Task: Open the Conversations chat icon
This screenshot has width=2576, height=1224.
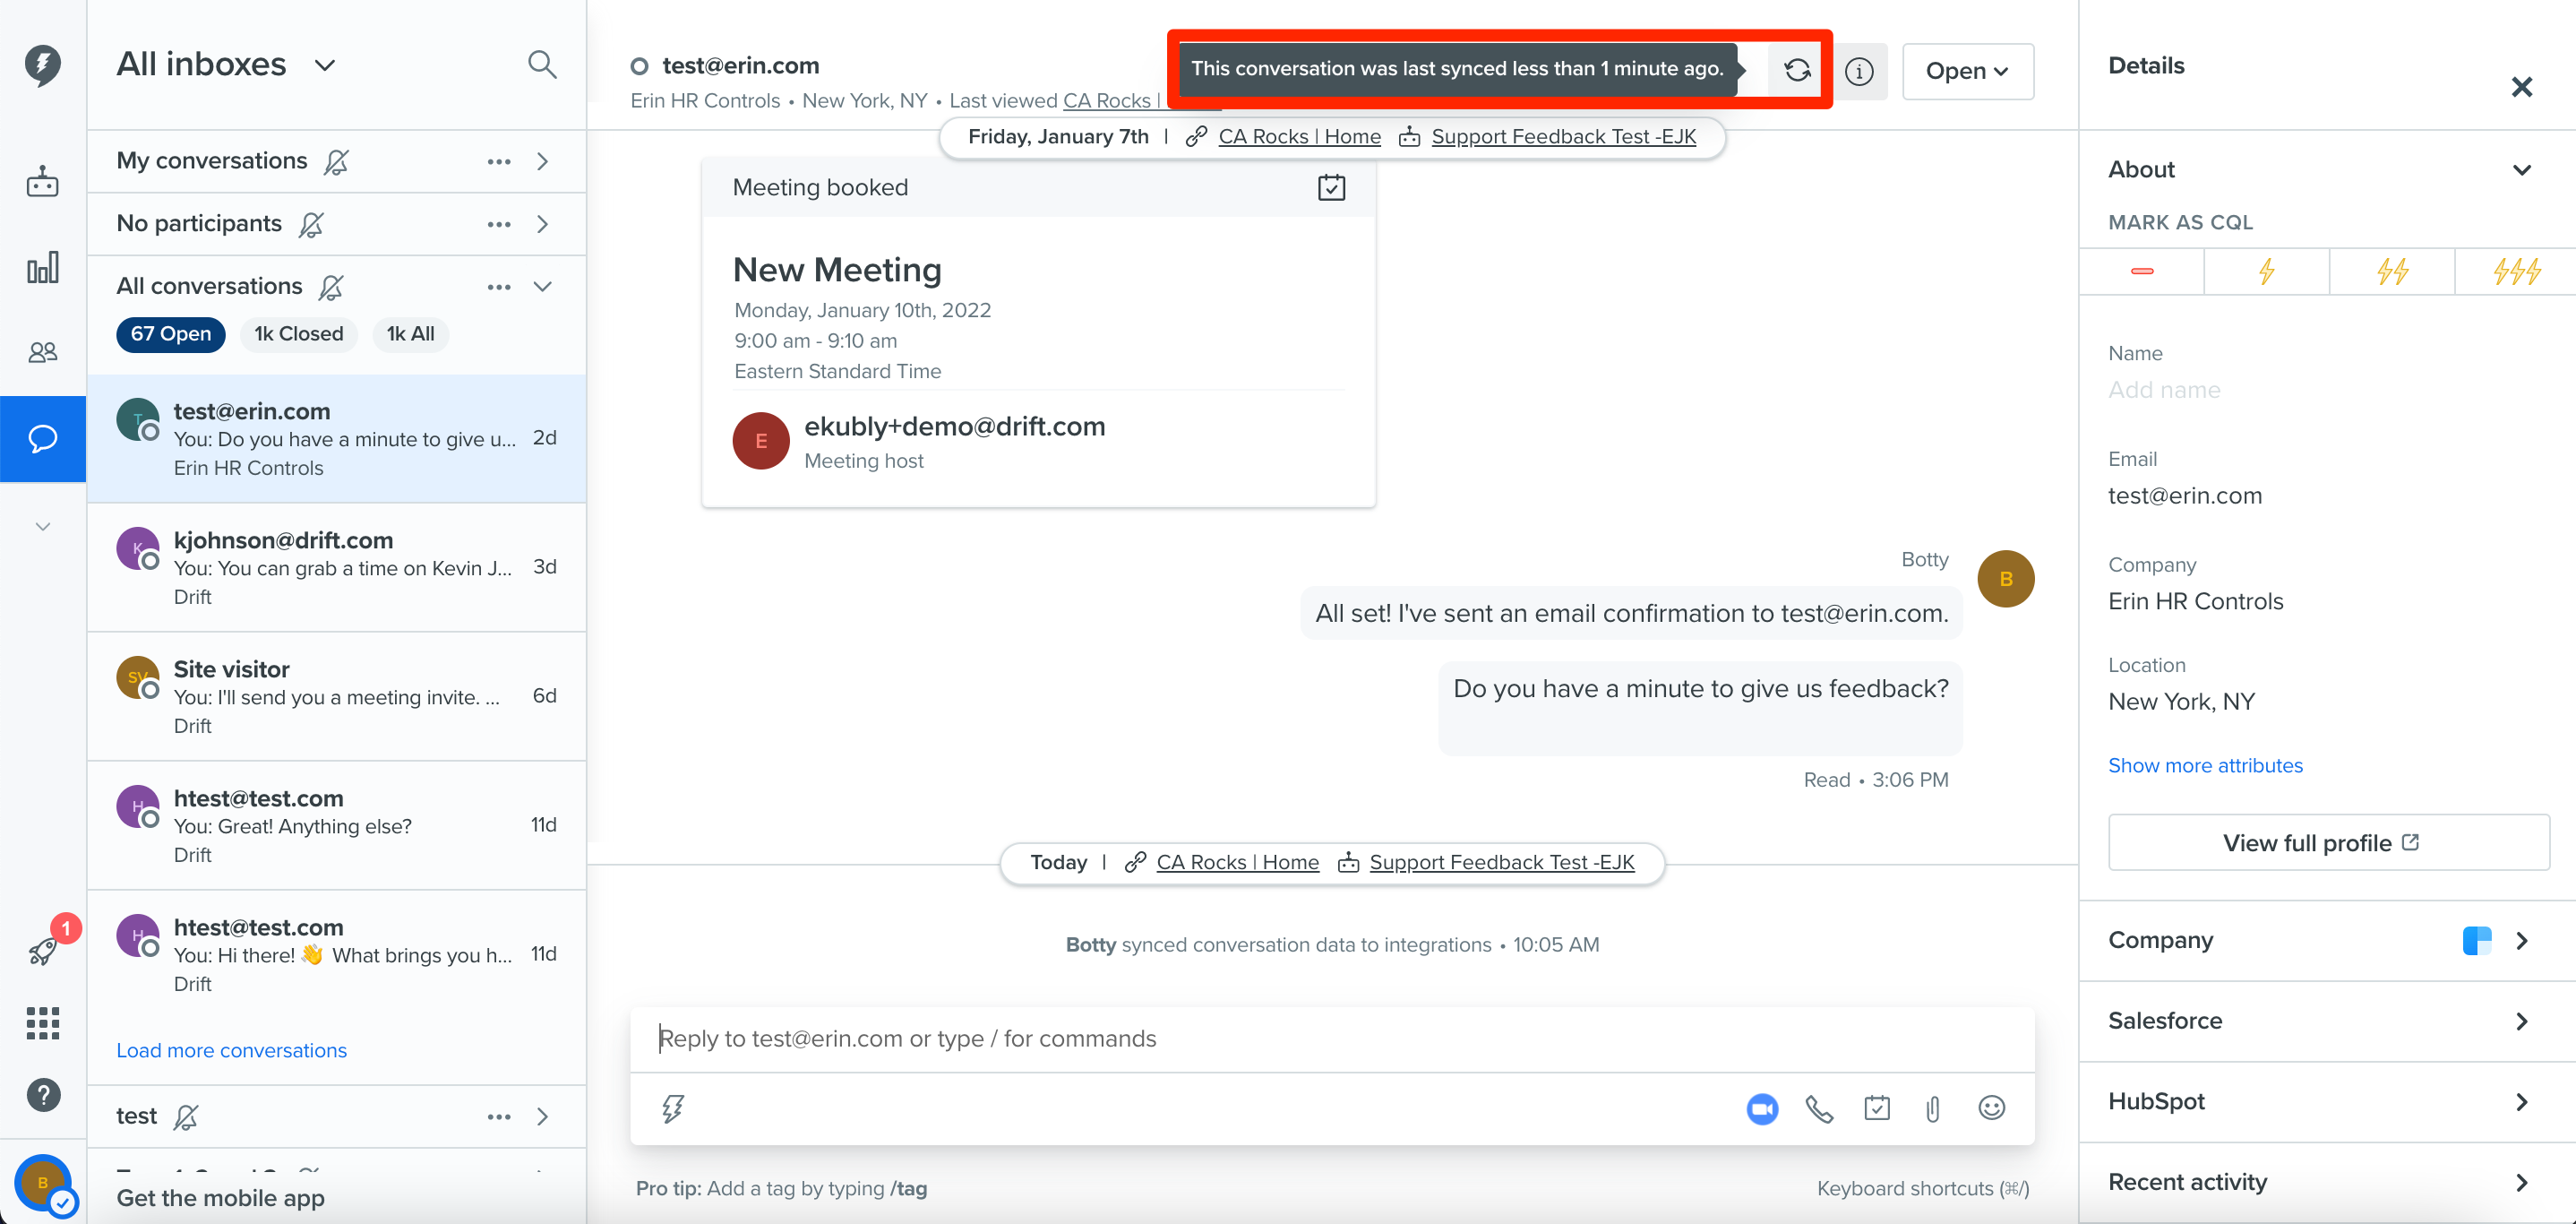Action: (x=43, y=438)
